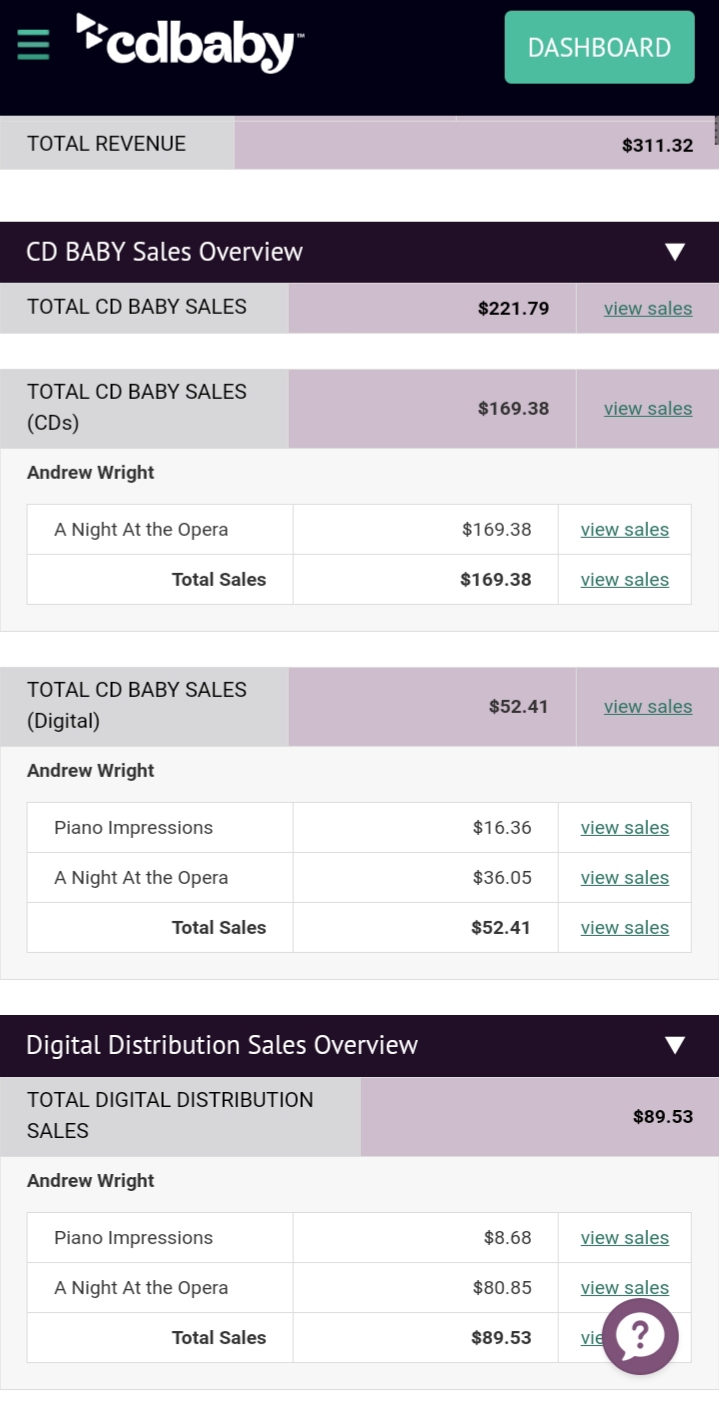View sales for A Night At the Opera $169.38
The width and height of the screenshot is (719, 1406).
[x=625, y=530]
